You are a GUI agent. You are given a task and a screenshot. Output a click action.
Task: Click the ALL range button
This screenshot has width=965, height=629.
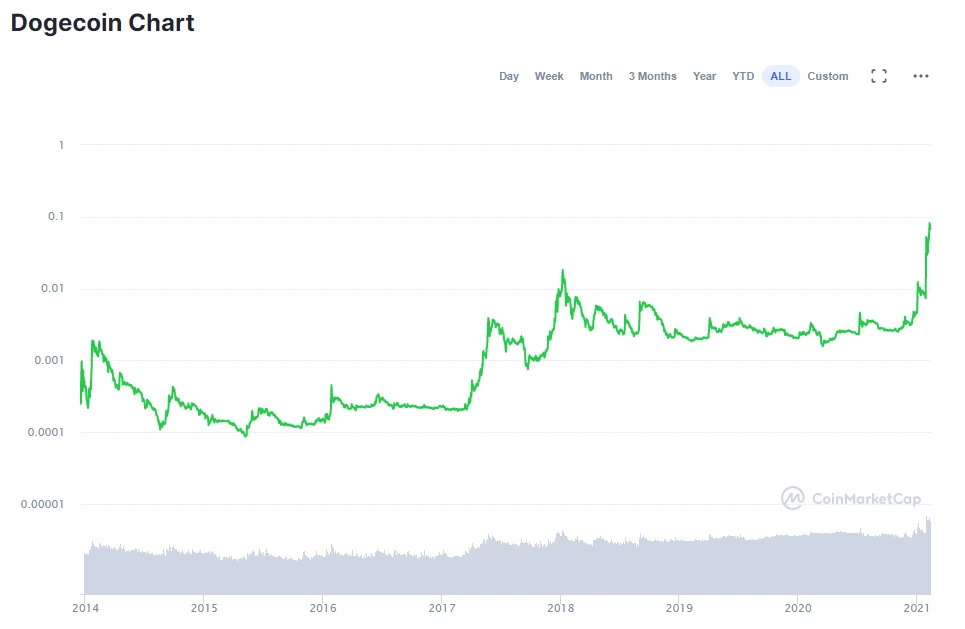click(x=780, y=76)
